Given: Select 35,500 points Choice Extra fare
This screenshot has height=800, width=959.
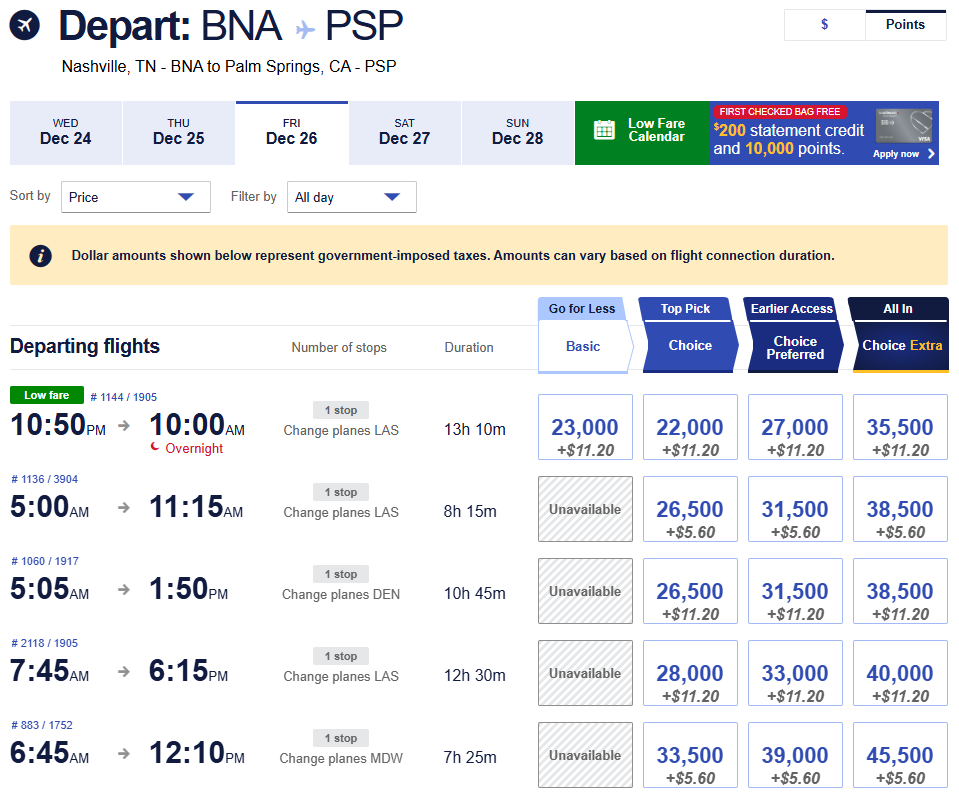Looking at the screenshot, I should [x=900, y=427].
